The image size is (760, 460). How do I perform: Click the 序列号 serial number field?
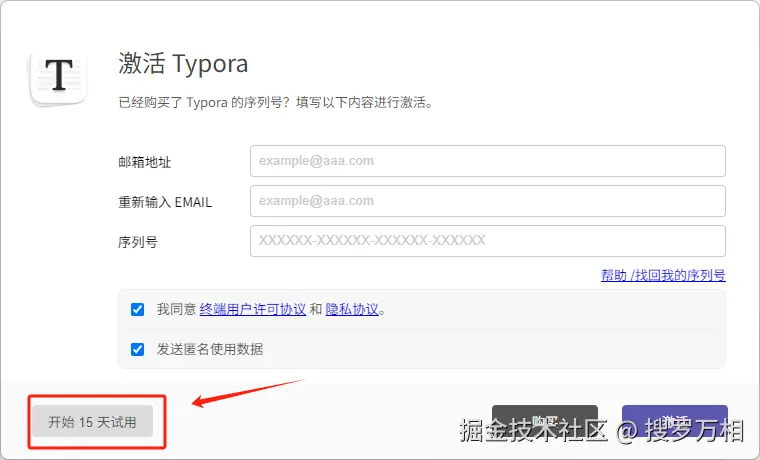pyautogui.click(x=488, y=241)
